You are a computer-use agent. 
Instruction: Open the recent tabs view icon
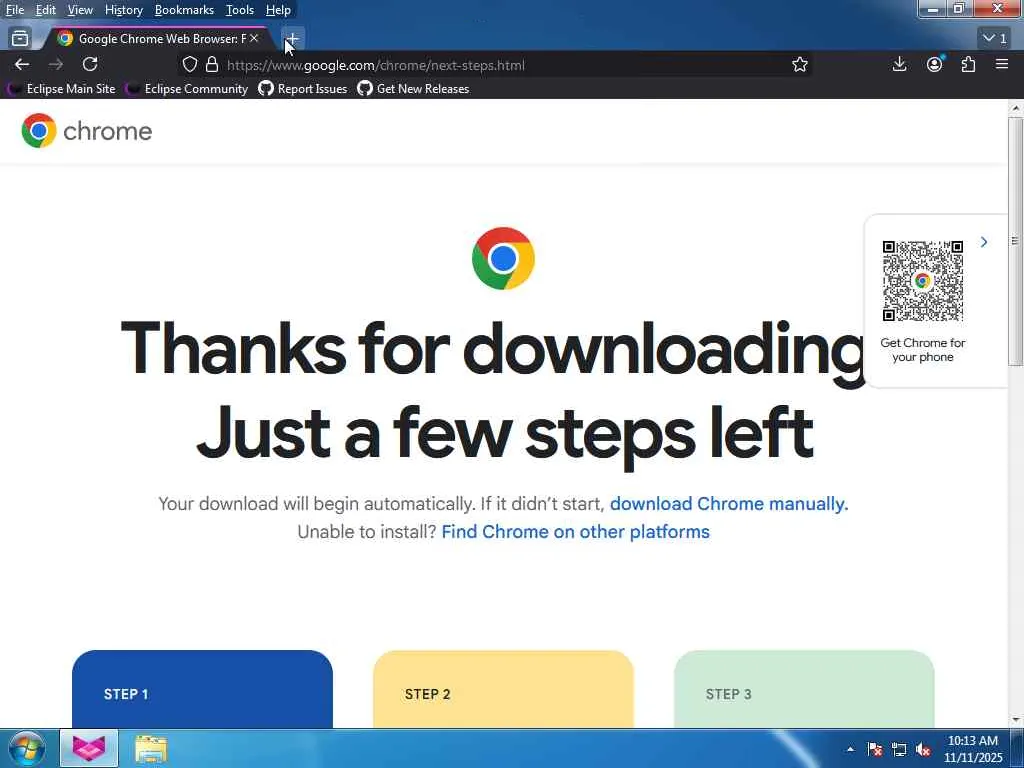(20, 39)
